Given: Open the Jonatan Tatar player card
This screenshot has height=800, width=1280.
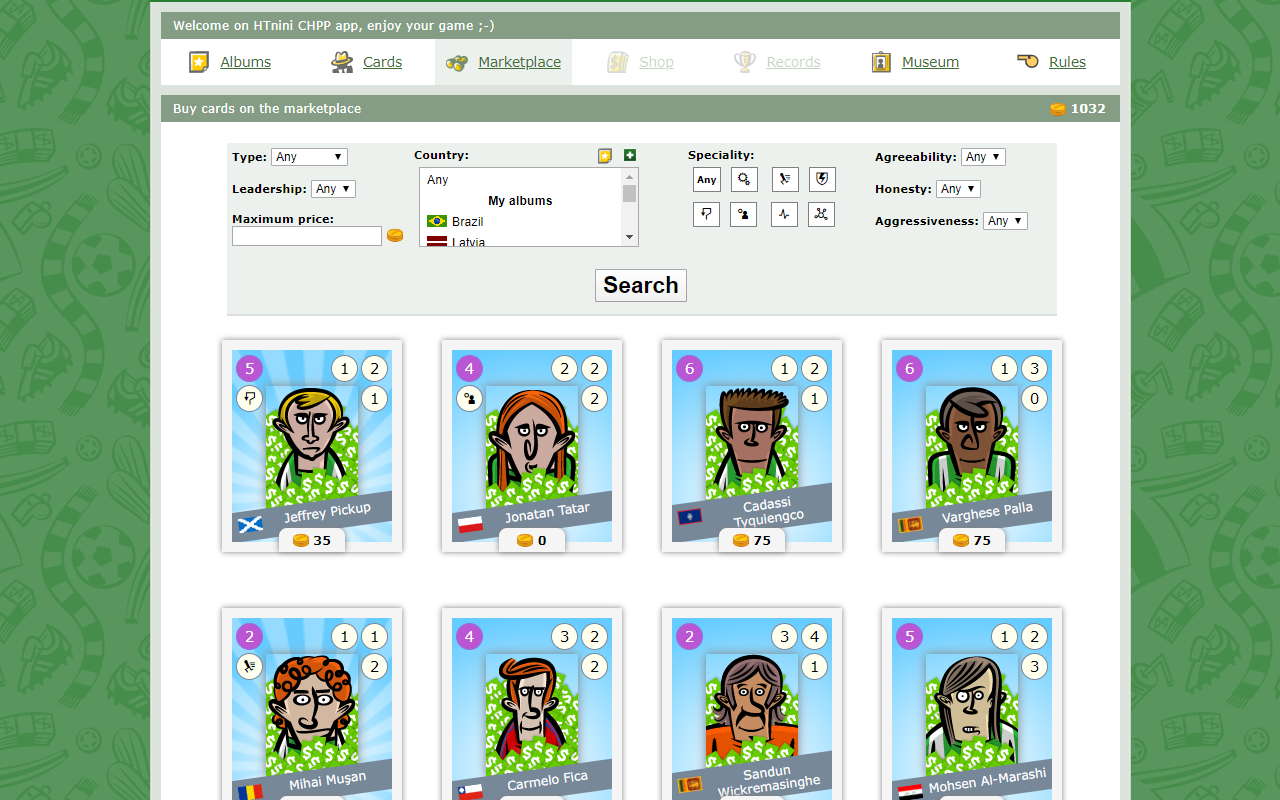Looking at the screenshot, I should pyautogui.click(x=532, y=446).
